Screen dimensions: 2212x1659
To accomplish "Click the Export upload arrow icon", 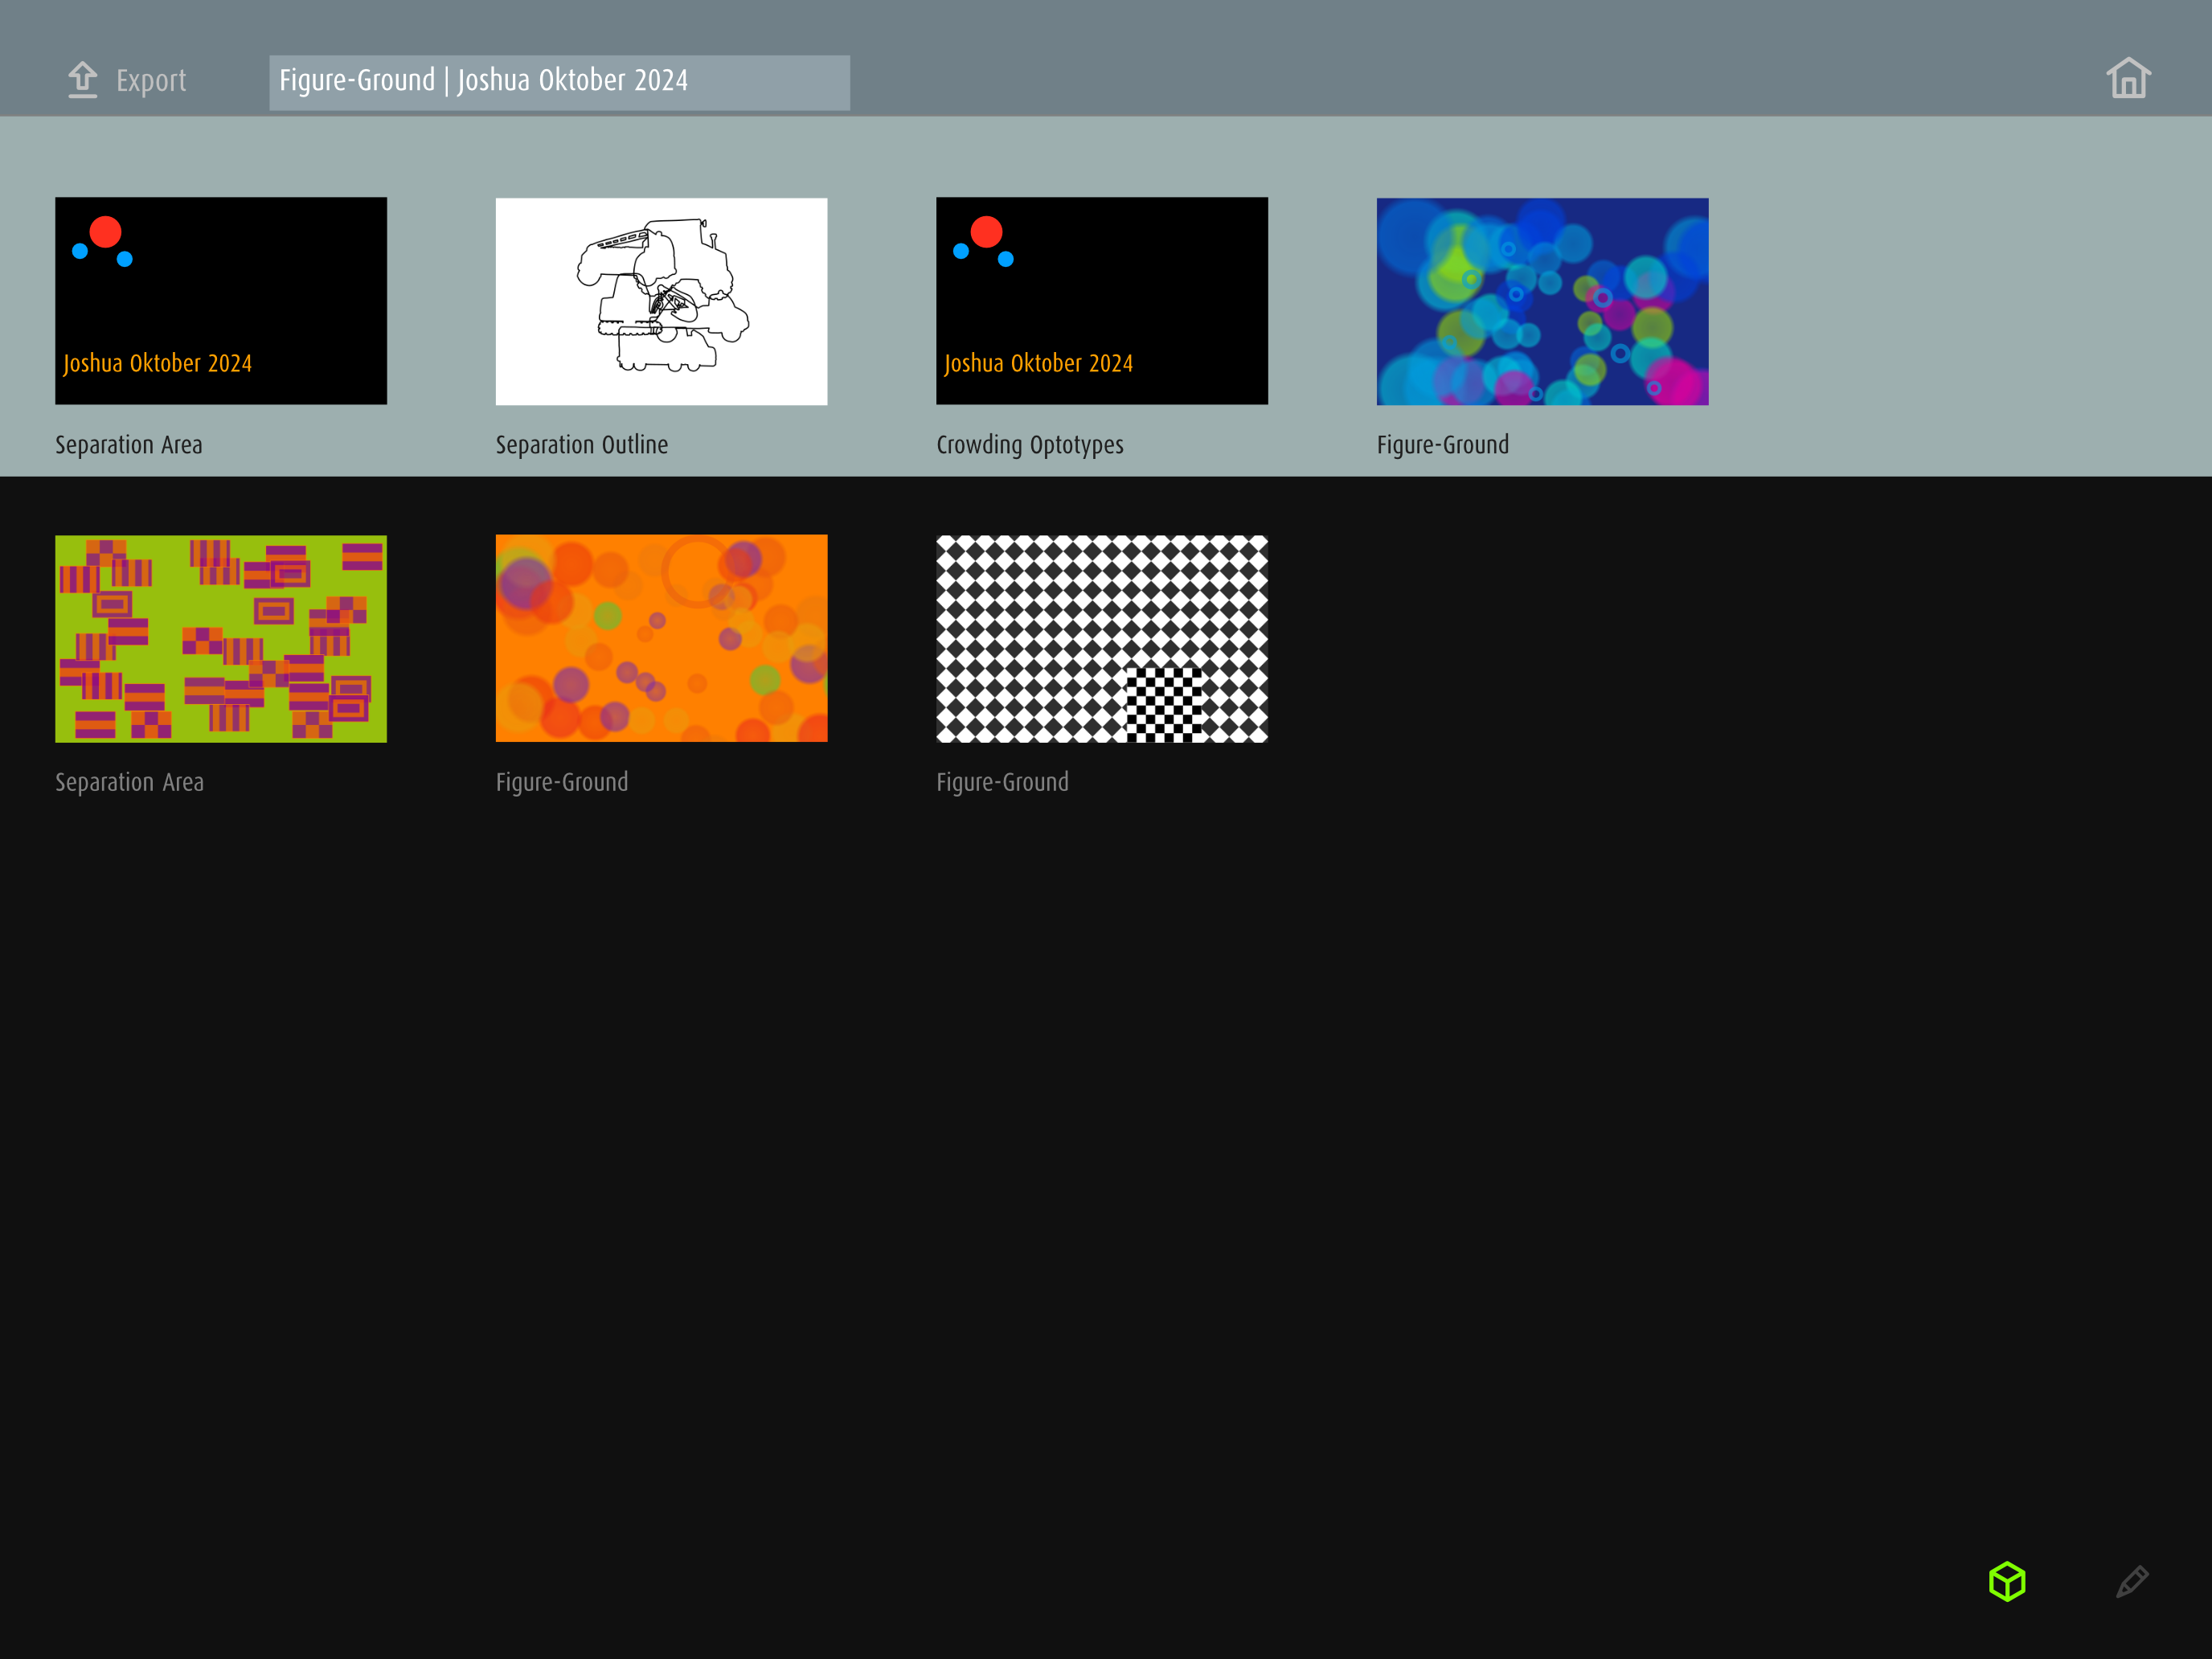I will [x=82, y=80].
